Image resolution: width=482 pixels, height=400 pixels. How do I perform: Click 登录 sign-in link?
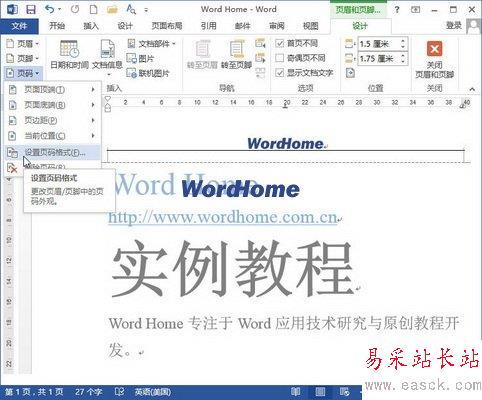[x=454, y=25]
